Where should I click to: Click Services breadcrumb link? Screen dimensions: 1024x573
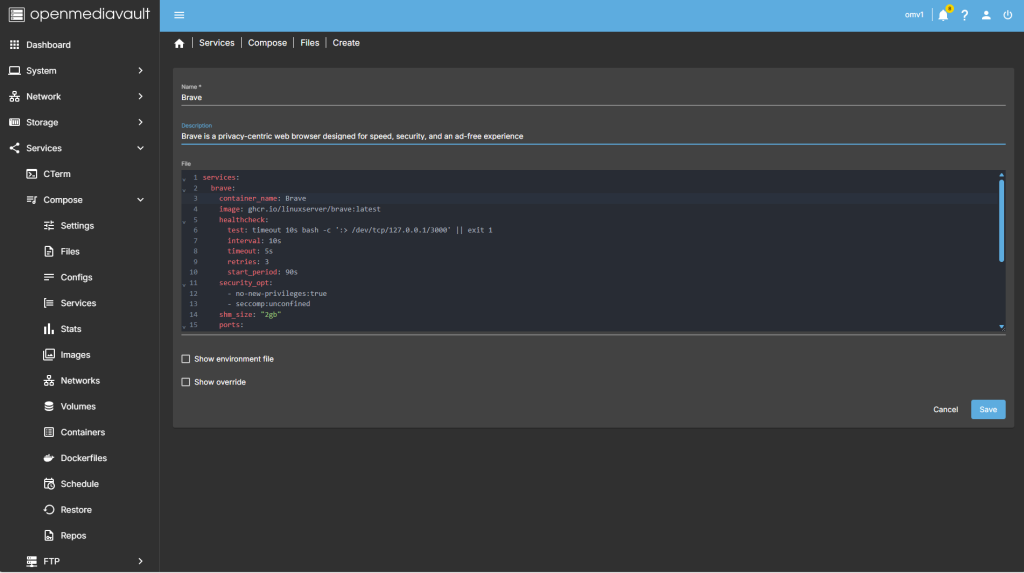point(217,43)
